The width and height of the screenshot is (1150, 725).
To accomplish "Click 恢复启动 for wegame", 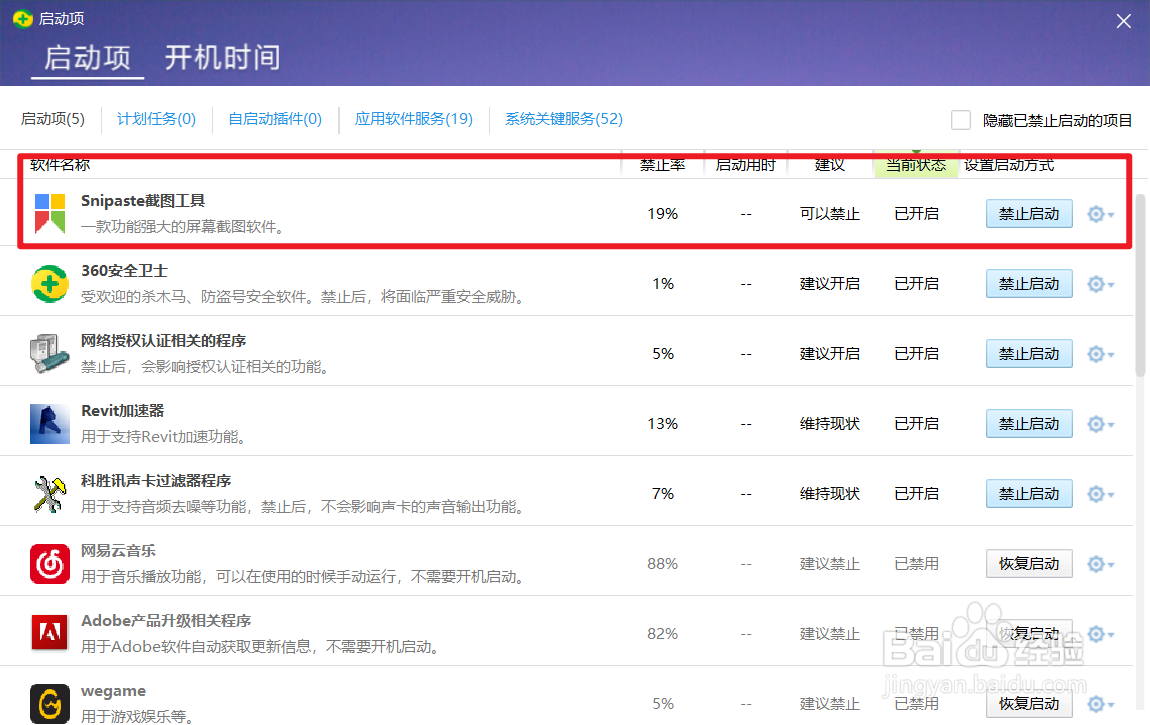I will [x=1029, y=704].
